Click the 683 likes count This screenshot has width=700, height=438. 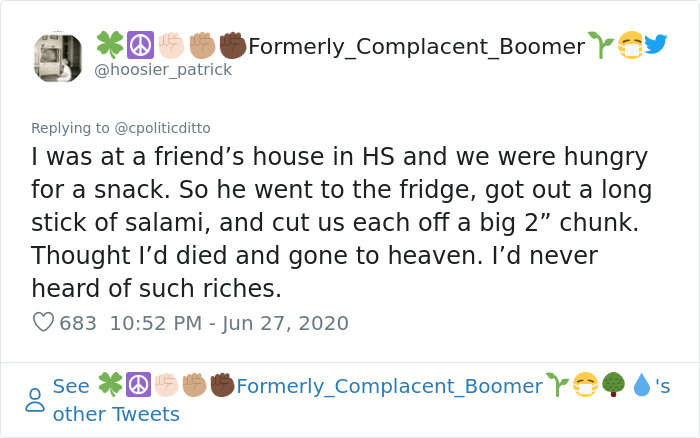coord(78,323)
